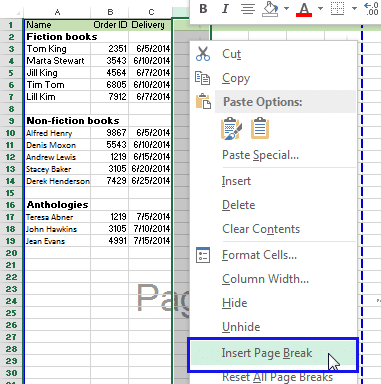
Task: Click order ID 4991 cell
Action: click(110, 241)
